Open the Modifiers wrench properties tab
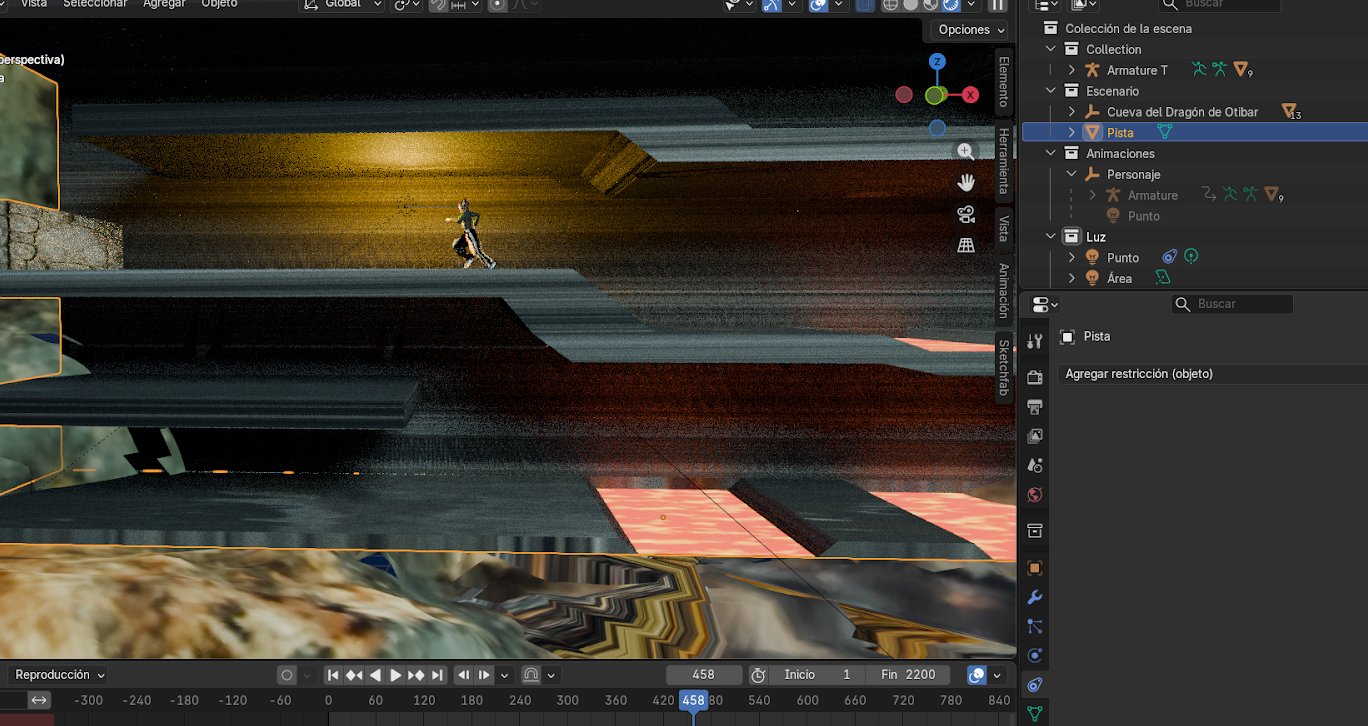This screenshot has width=1368, height=726. coord(1035,597)
